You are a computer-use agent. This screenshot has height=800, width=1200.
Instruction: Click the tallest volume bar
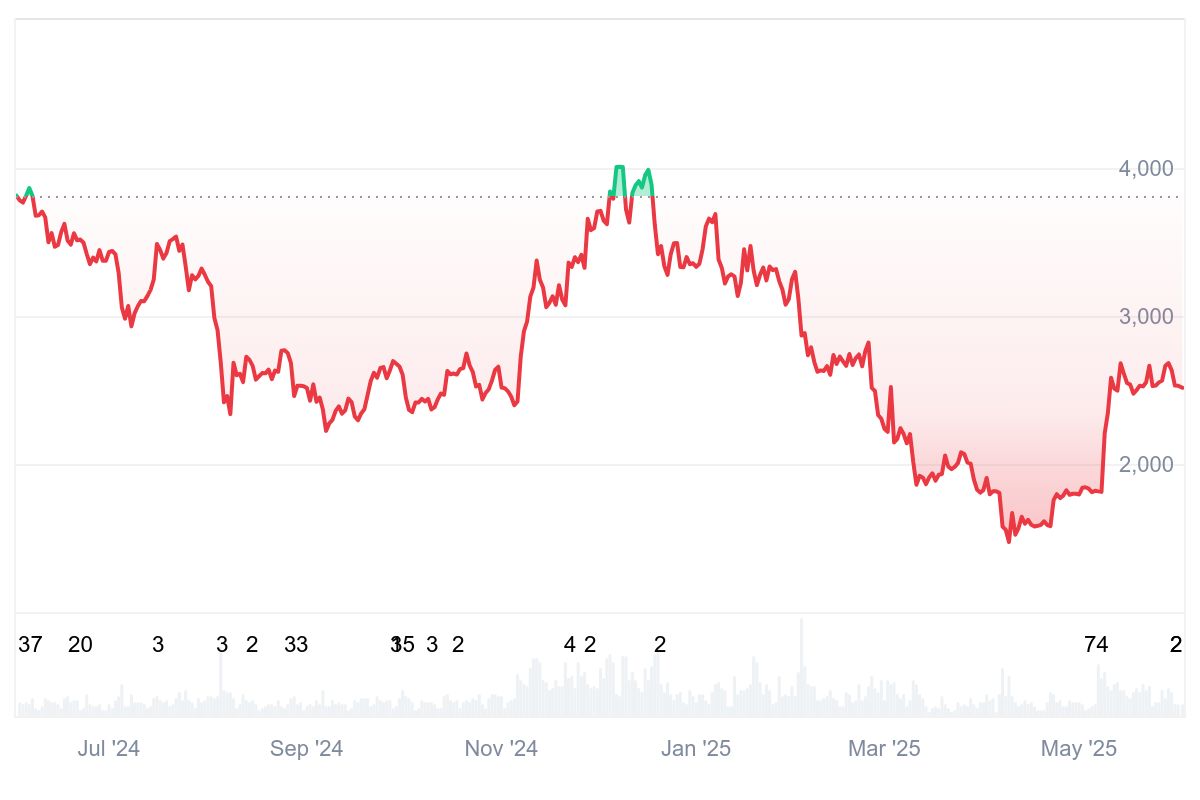tap(801, 666)
